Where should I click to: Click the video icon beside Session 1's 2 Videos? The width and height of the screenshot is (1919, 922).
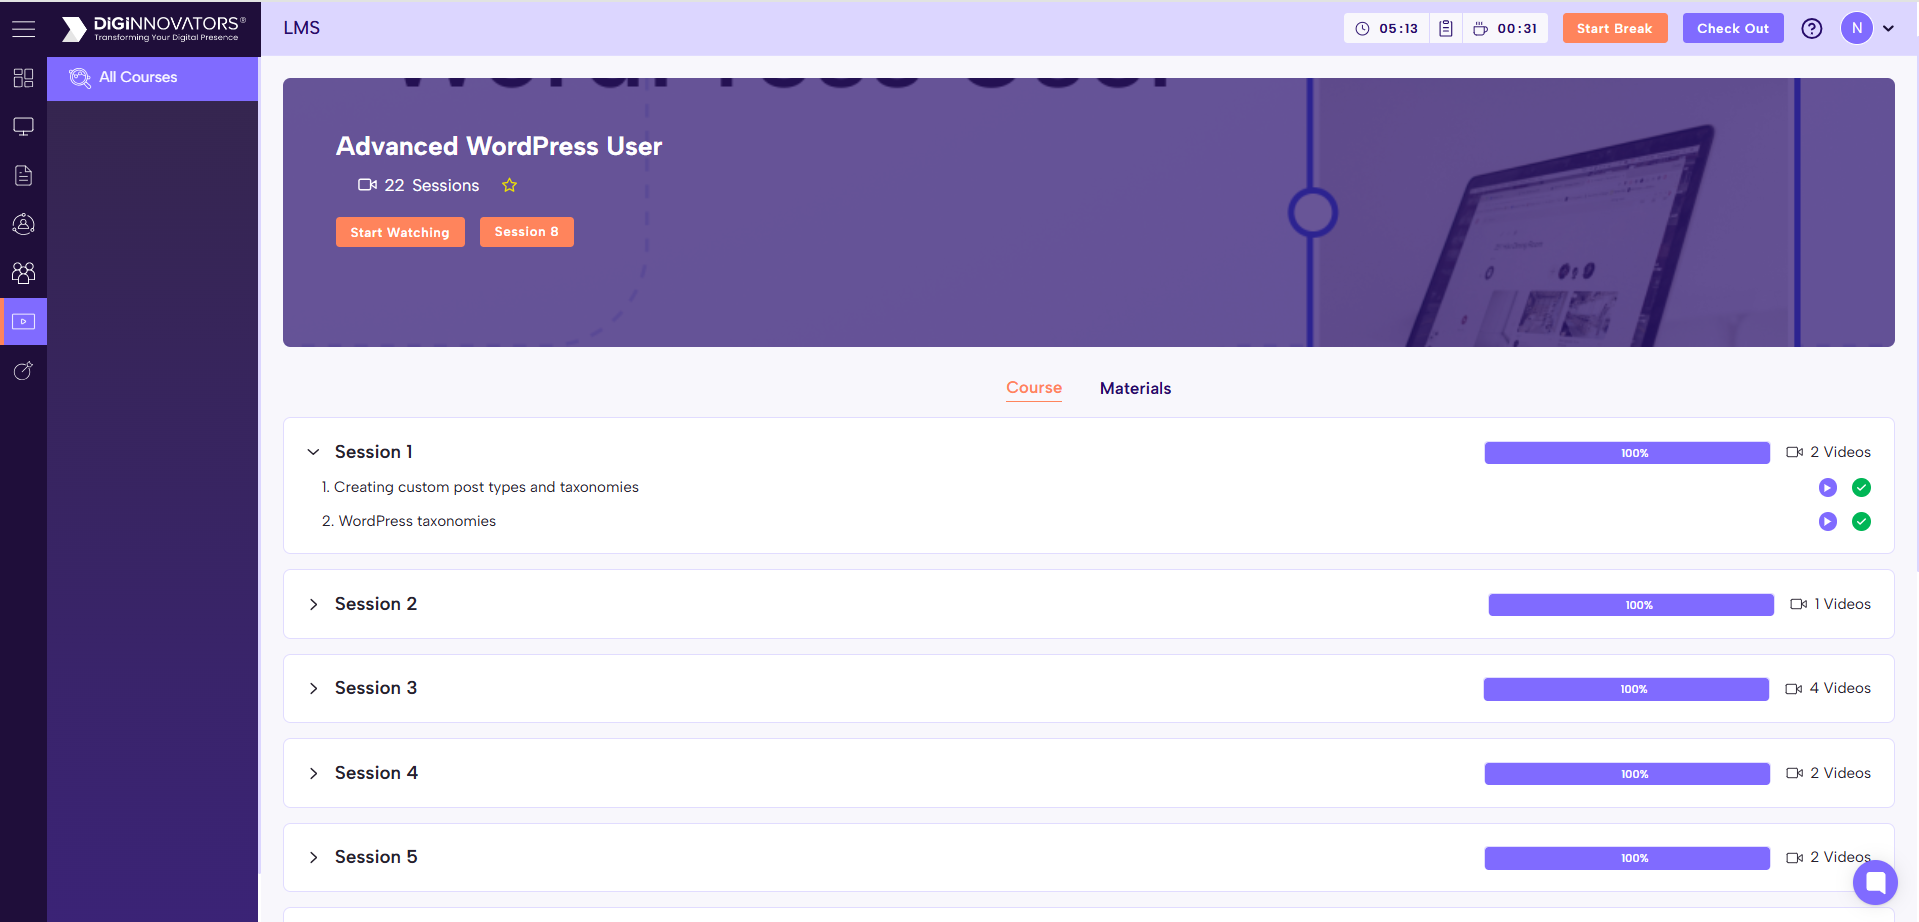point(1794,452)
